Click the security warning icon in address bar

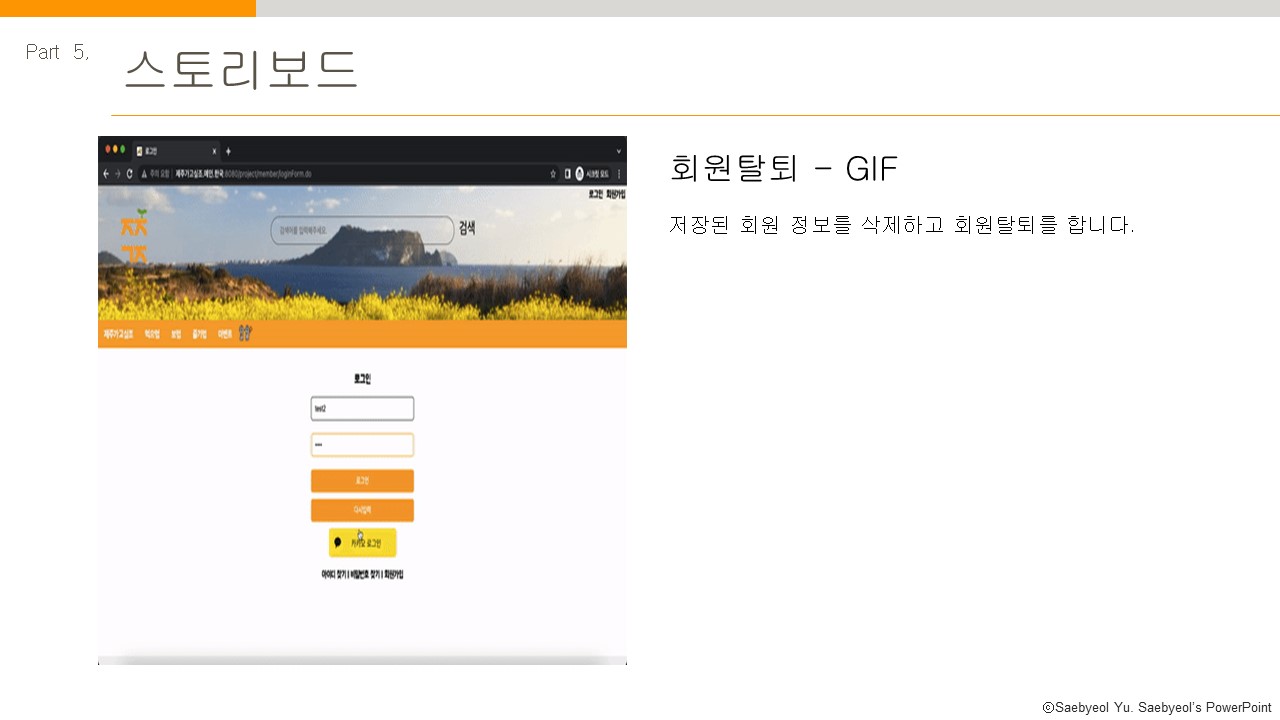[145, 174]
